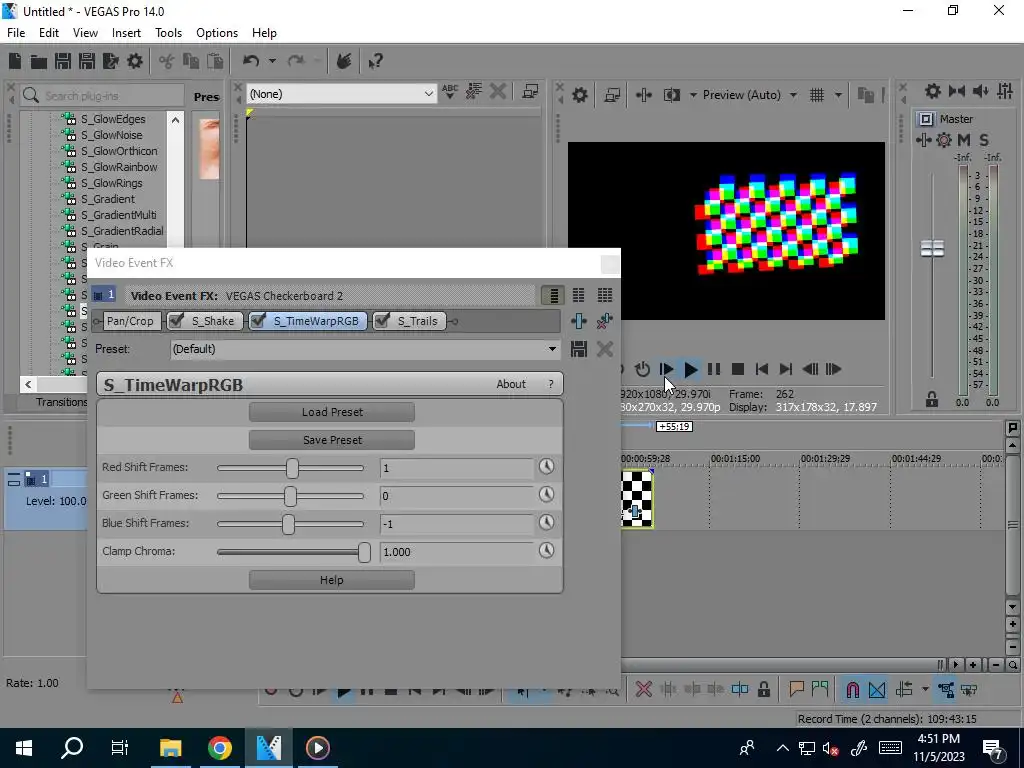
Task: Toggle the preview overlays grid icon
Action: click(x=817, y=95)
